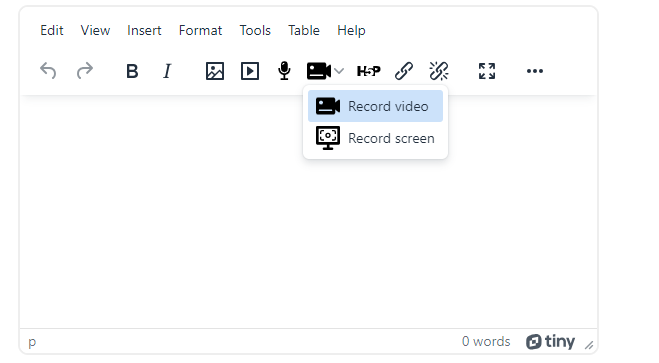
Task: Redo the last undone edit
Action: pos(84,71)
